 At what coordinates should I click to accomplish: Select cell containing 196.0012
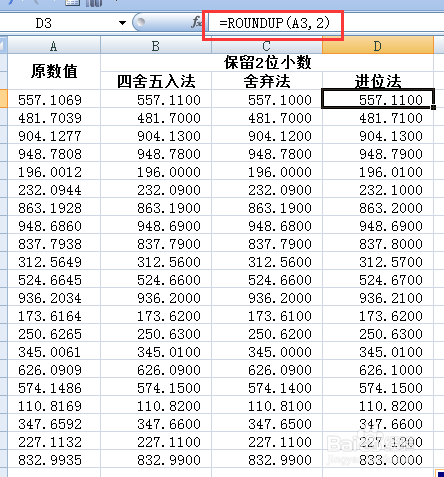point(54,172)
